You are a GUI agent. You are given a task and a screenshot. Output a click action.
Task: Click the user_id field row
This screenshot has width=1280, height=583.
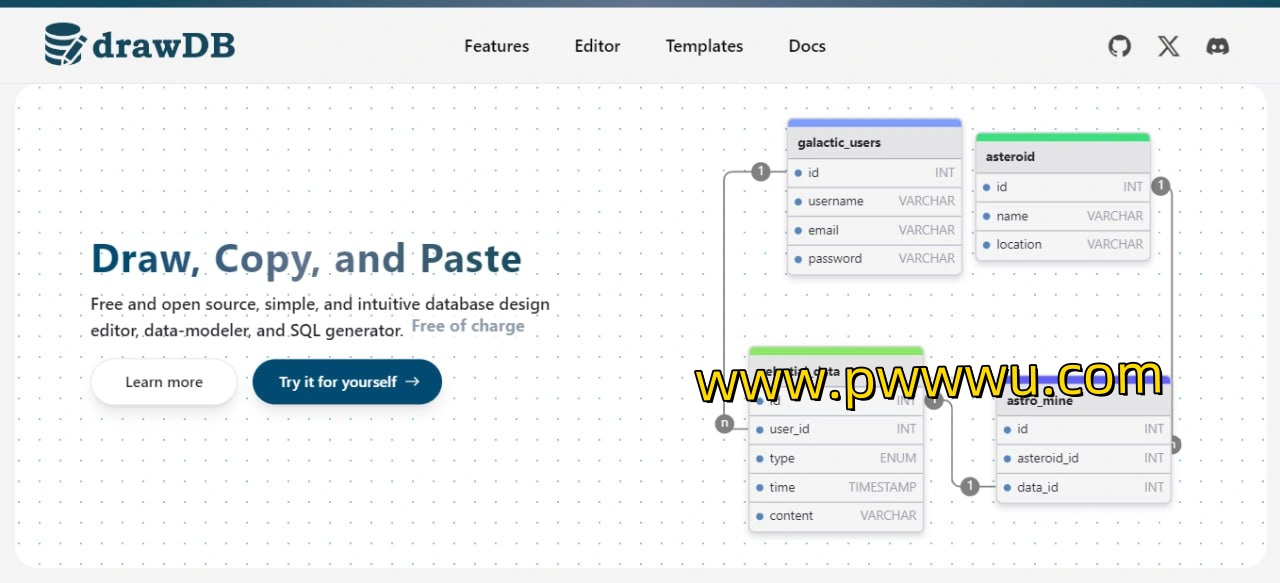coord(836,429)
